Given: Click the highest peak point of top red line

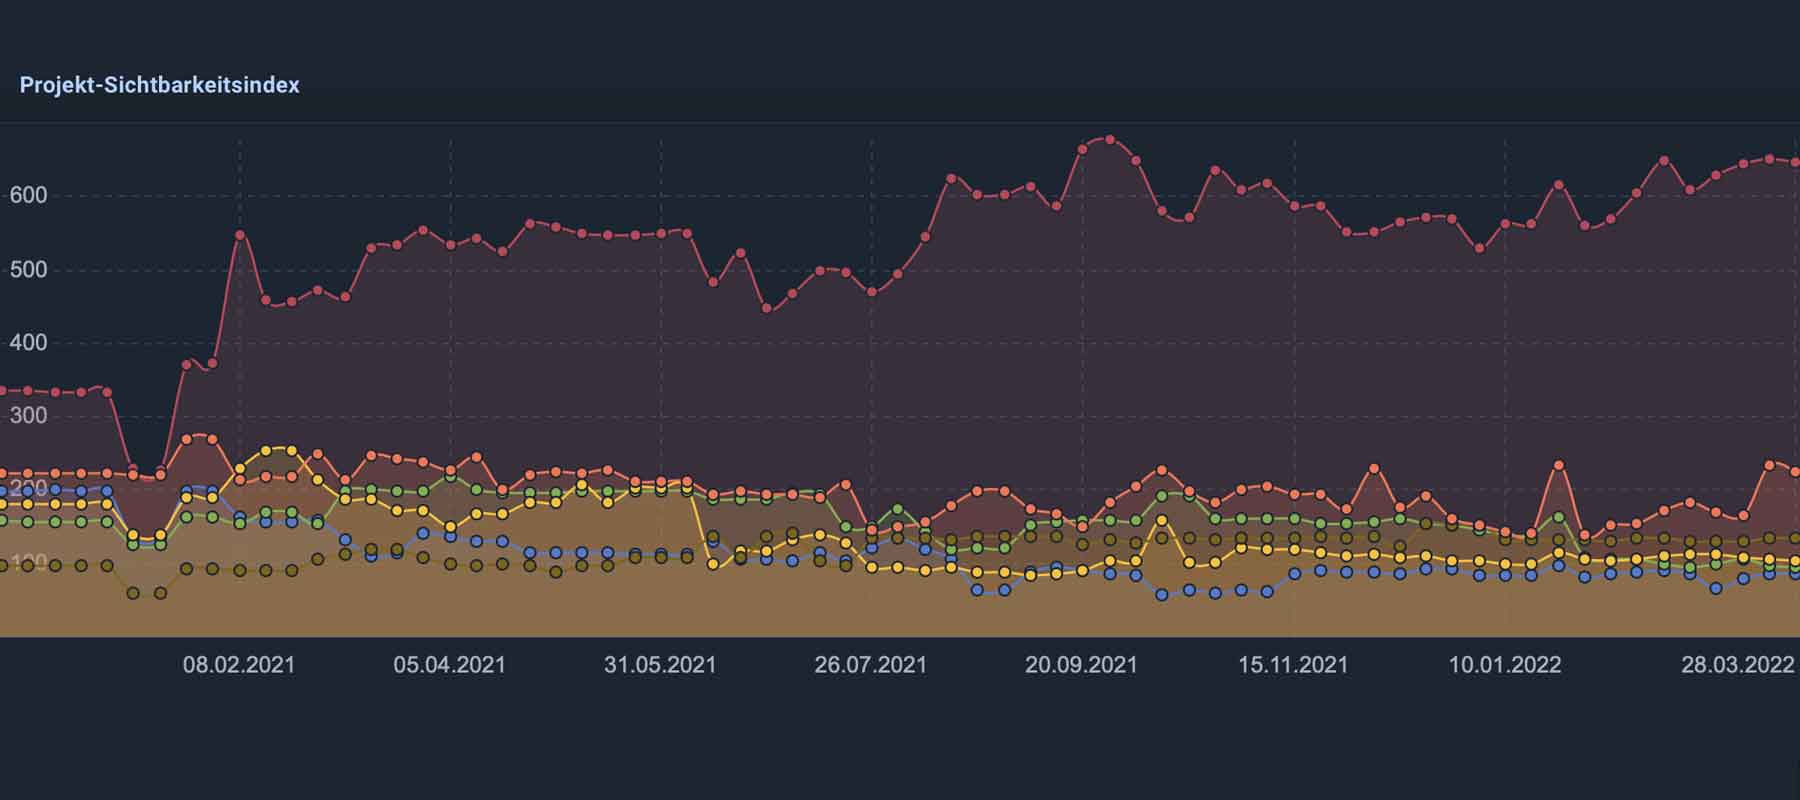Looking at the screenshot, I should [x=1108, y=140].
